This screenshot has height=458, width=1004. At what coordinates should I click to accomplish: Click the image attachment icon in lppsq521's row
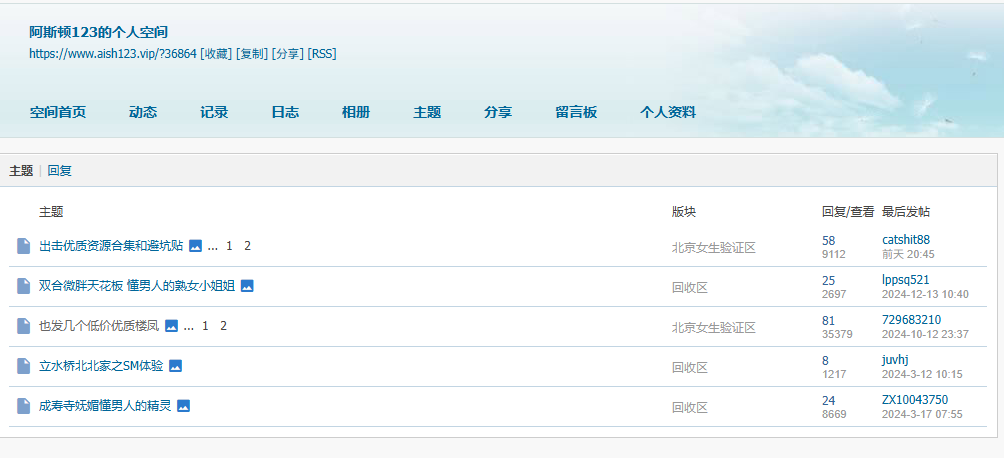click(x=247, y=286)
